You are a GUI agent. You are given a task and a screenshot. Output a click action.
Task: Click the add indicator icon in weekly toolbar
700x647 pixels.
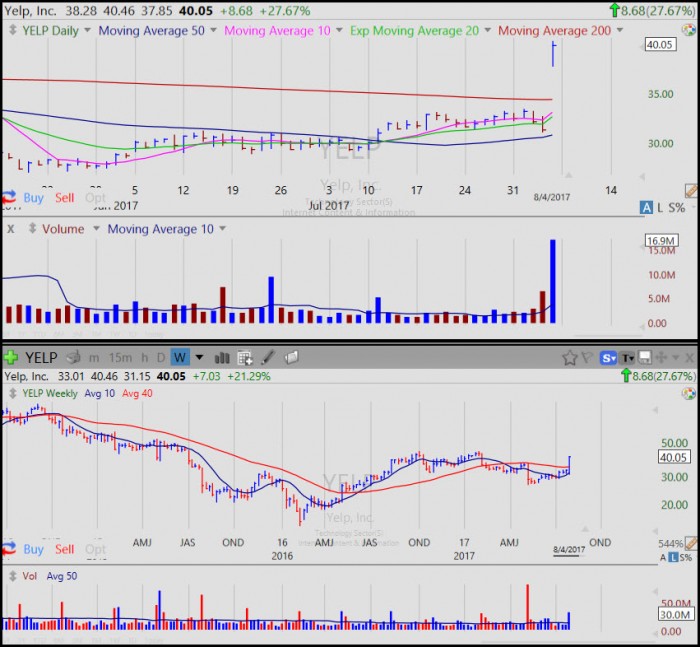click(x=245, y=358)
